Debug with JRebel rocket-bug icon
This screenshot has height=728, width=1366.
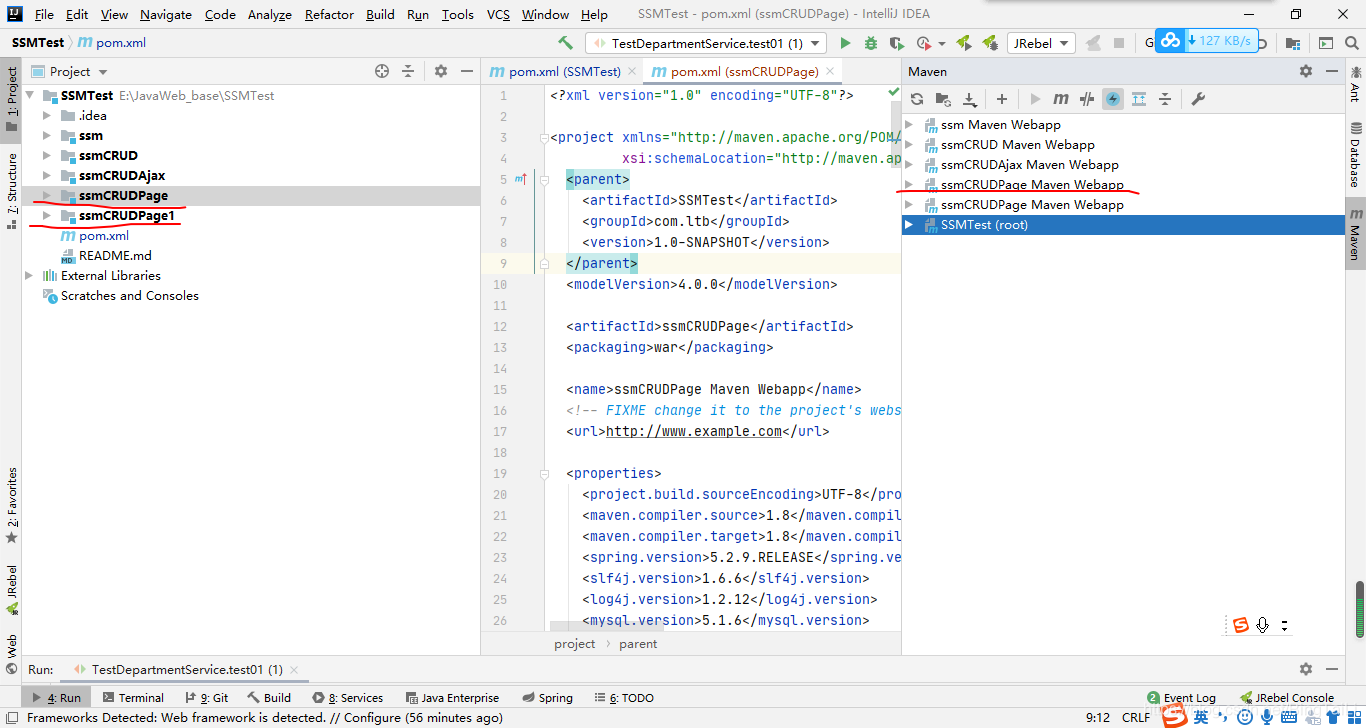pyautogui.click(x=990, y=43)
